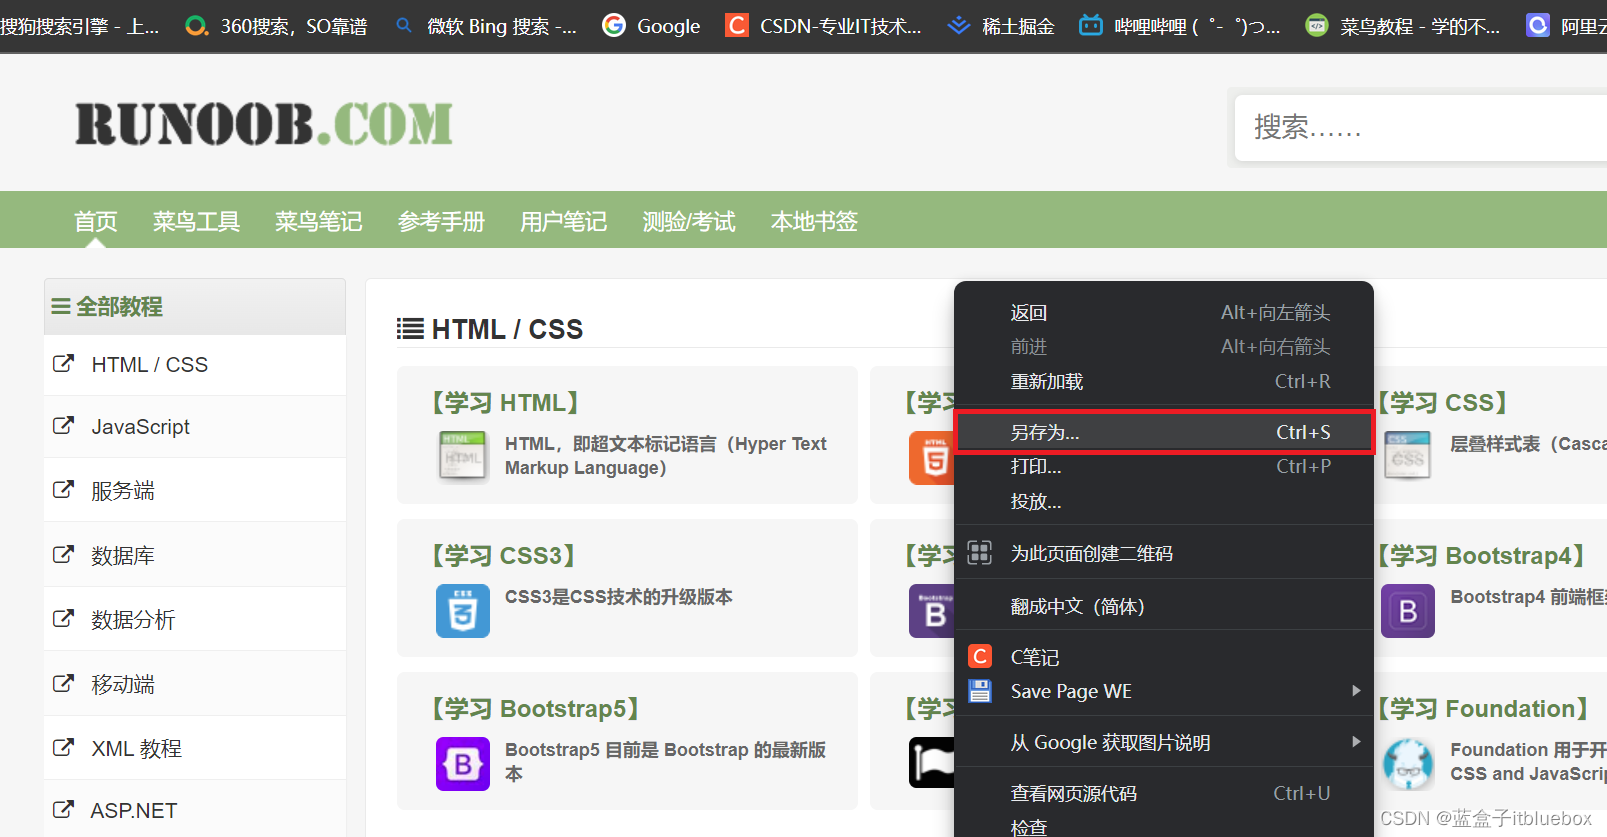Choose 投放... from the context menu

pos(1164,501)
